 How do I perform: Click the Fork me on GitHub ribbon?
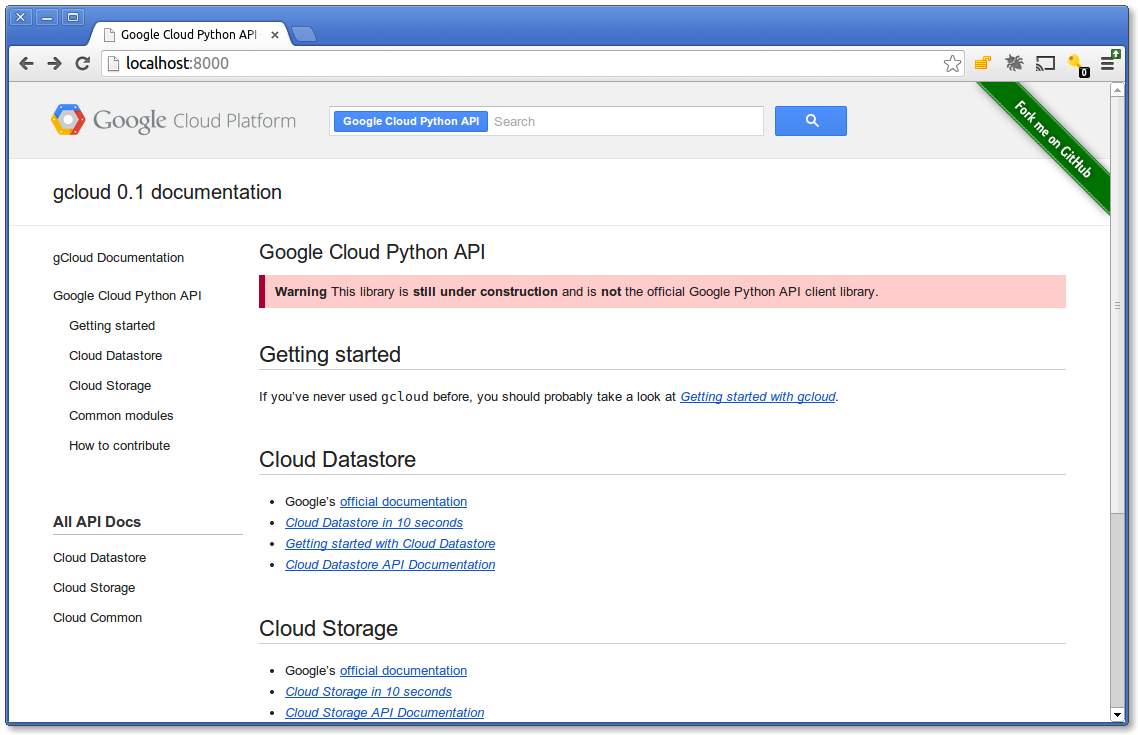click(x=1052, y=139)
